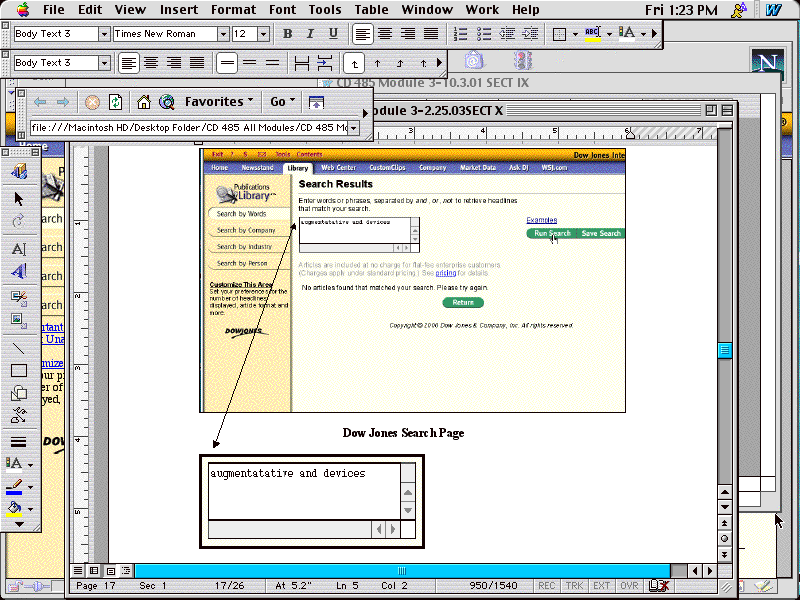
Task: Refresh the current page
Action: (116, 102)
